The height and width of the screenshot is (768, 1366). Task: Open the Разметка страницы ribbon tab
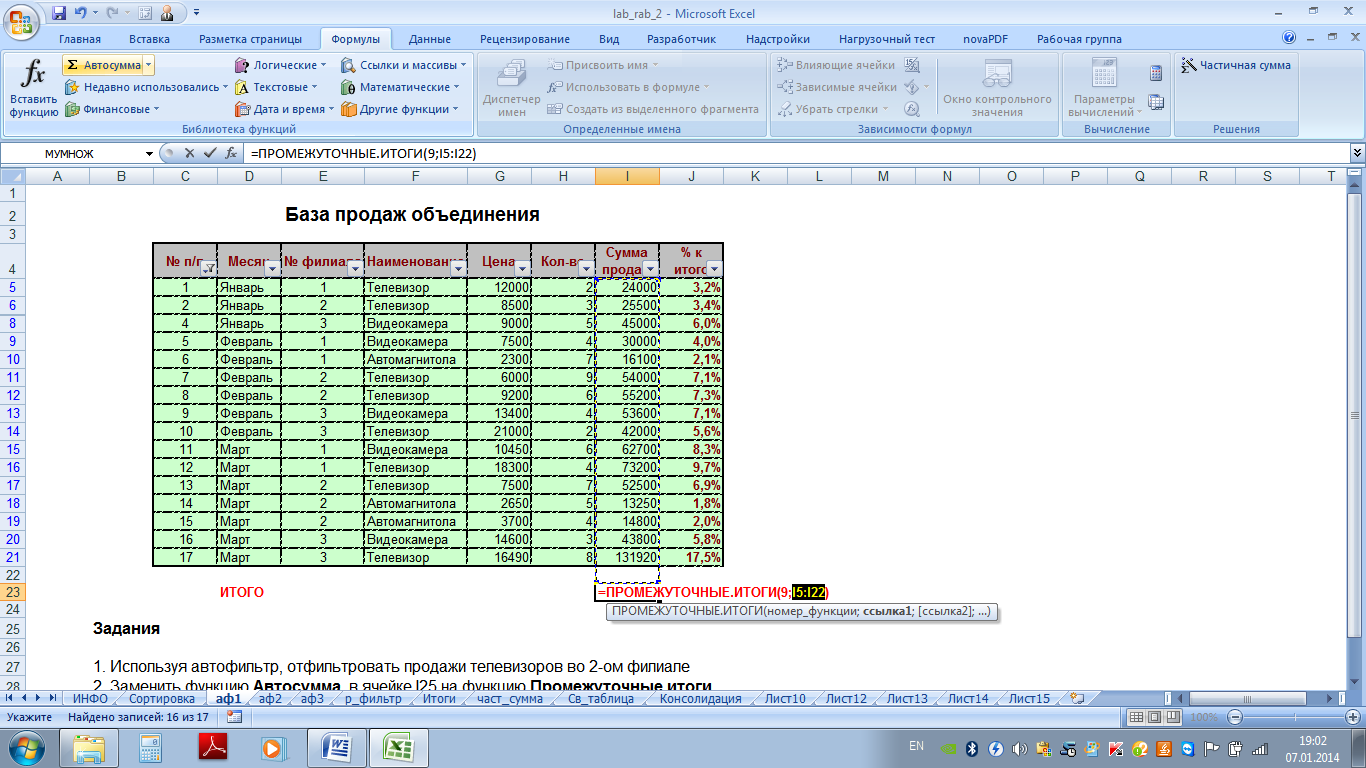250,39
